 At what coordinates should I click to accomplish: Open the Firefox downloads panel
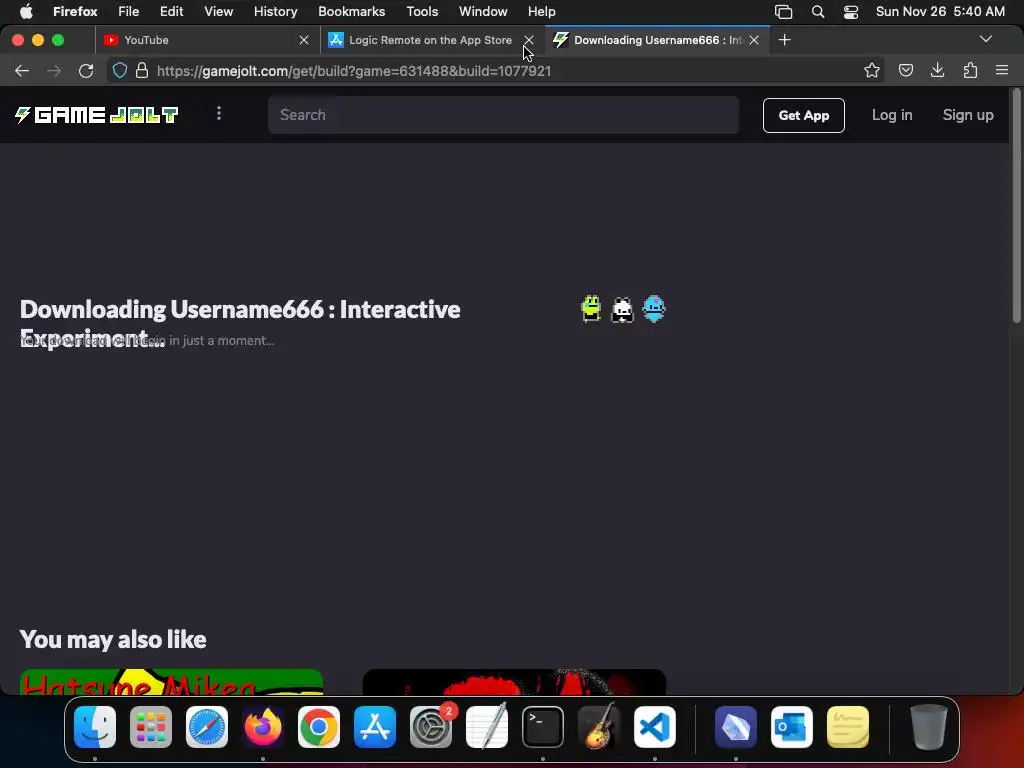(937, 70)
